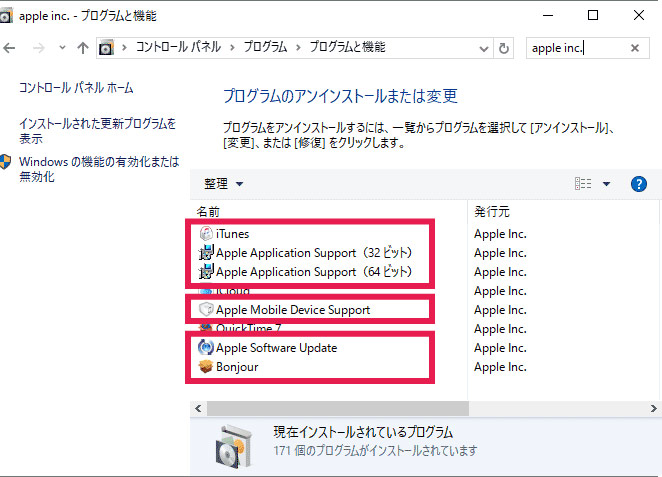Screen dimensions: 662x477
Task: Select iTunes in the program list
Action: tap(232, 233)
